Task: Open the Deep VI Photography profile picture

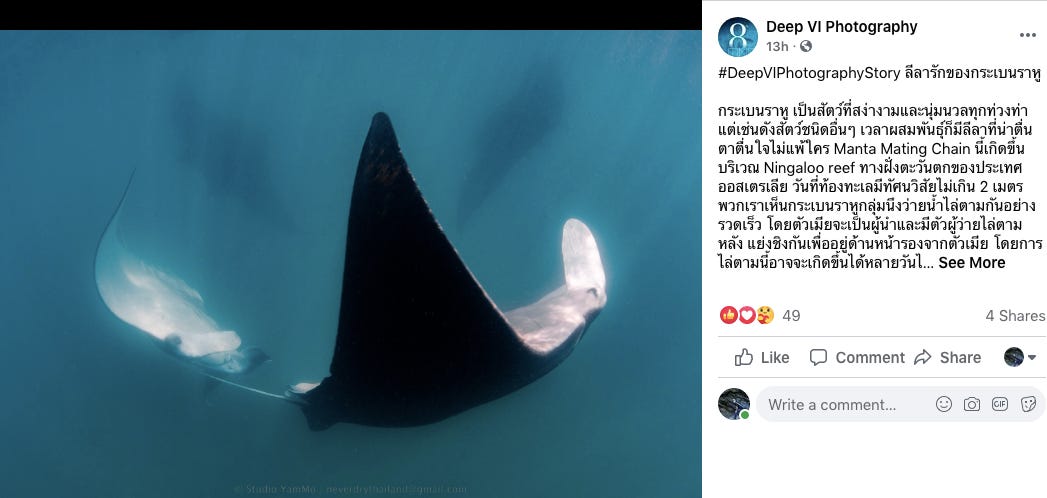Action: [x=738, y=37]
